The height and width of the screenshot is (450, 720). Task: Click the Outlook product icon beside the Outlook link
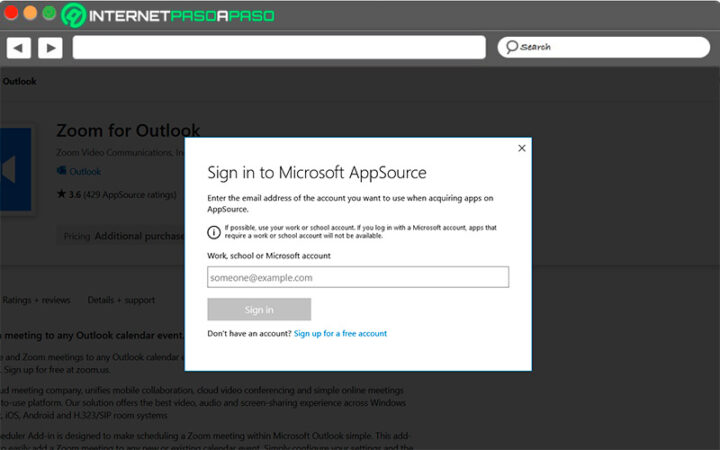61,172
